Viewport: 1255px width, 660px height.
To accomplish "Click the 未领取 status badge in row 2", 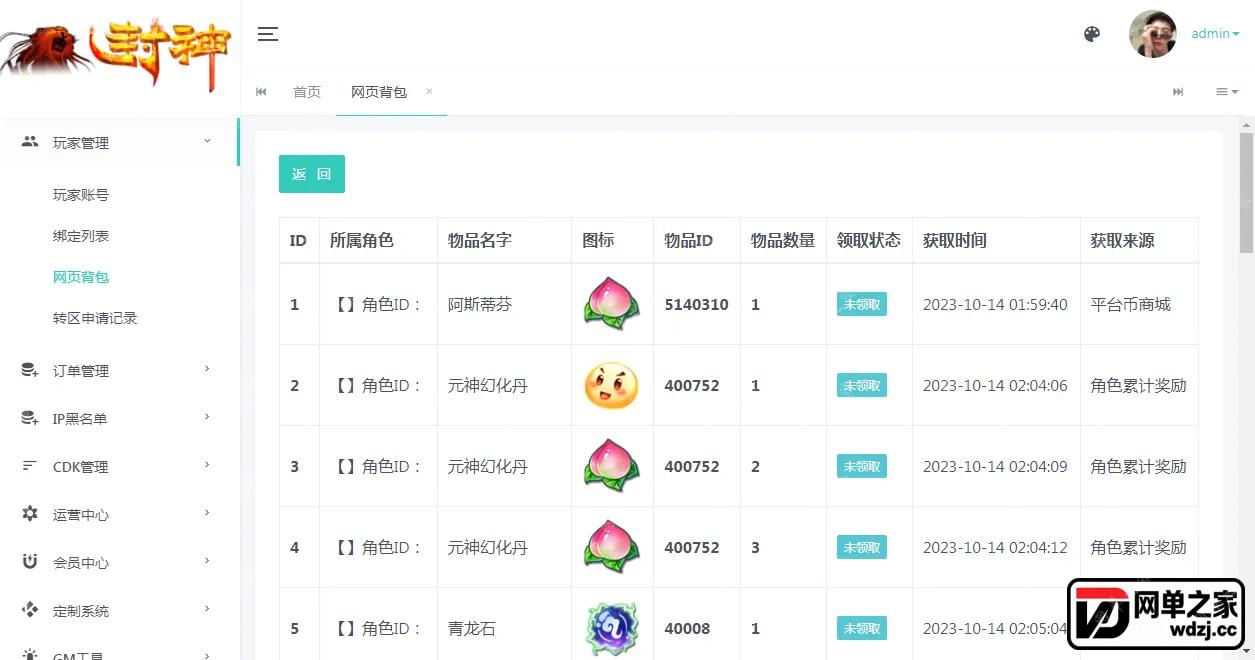I will pos(862,385).
